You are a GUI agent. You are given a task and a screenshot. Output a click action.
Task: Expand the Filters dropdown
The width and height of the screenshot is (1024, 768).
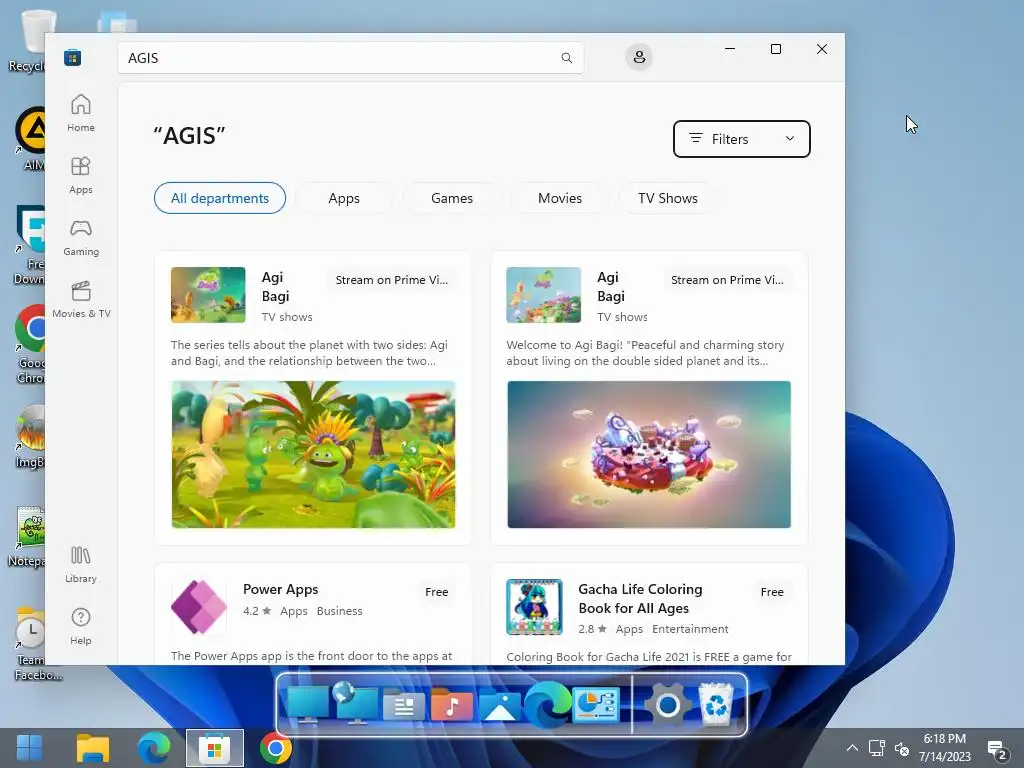tap(742, 139)
